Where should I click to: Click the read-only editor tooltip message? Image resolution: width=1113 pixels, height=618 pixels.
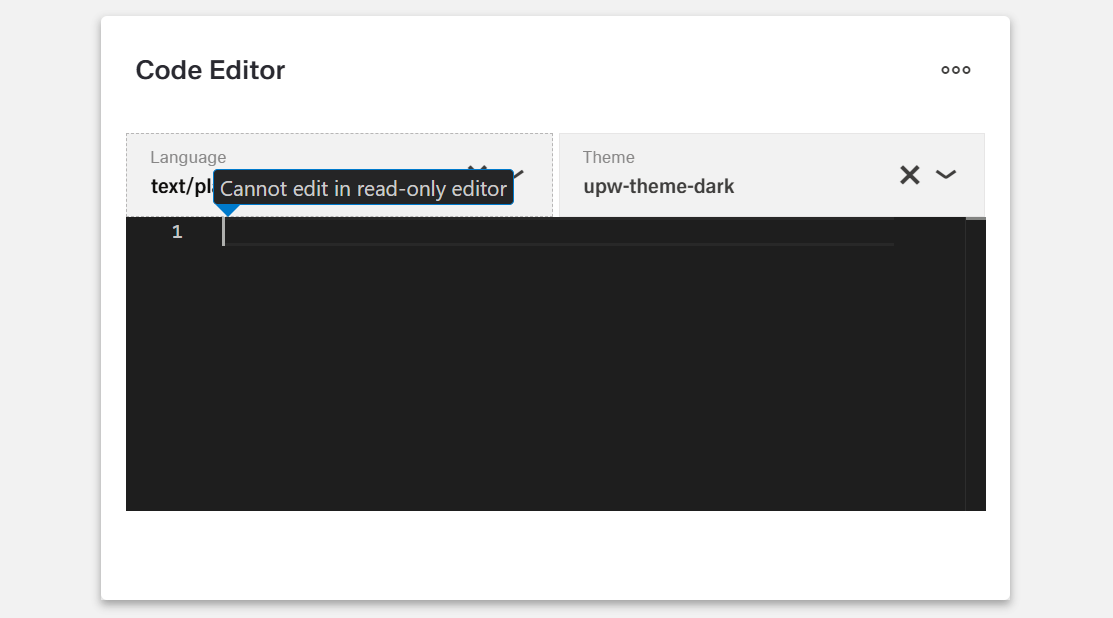coord(363,188)
